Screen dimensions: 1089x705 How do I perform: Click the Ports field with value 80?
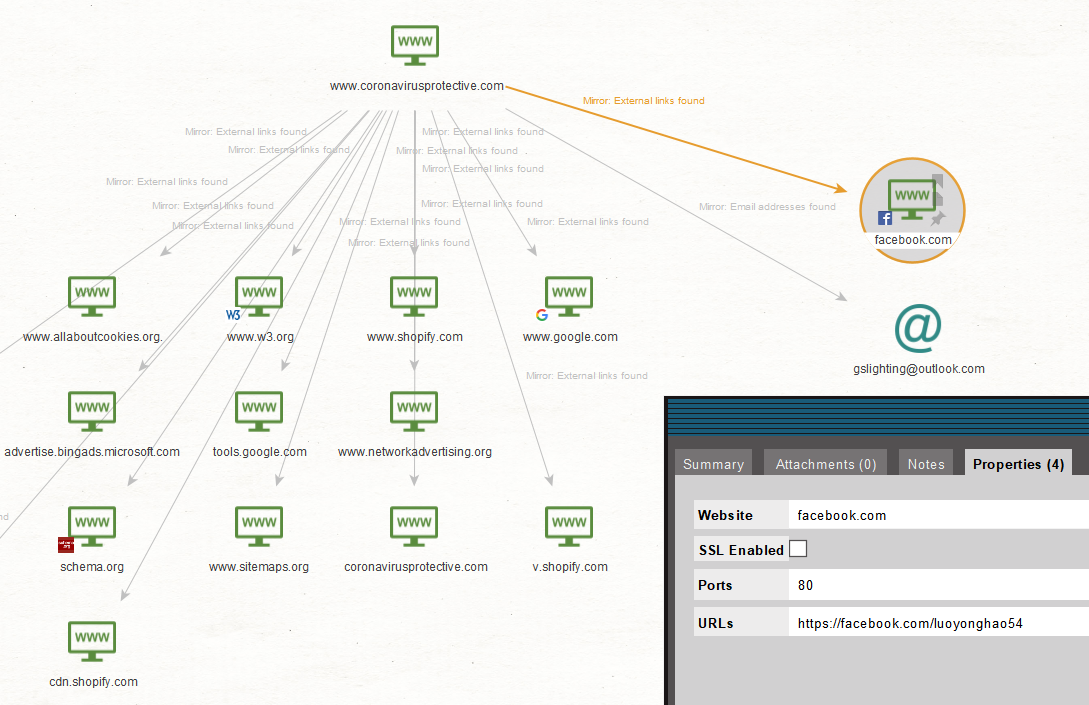coord(938,585)
